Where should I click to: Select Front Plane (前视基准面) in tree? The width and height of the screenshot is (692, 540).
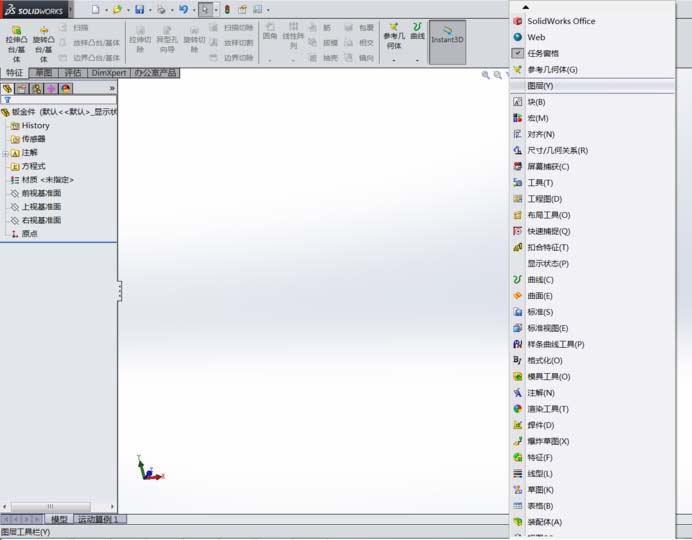click(36, 193)
